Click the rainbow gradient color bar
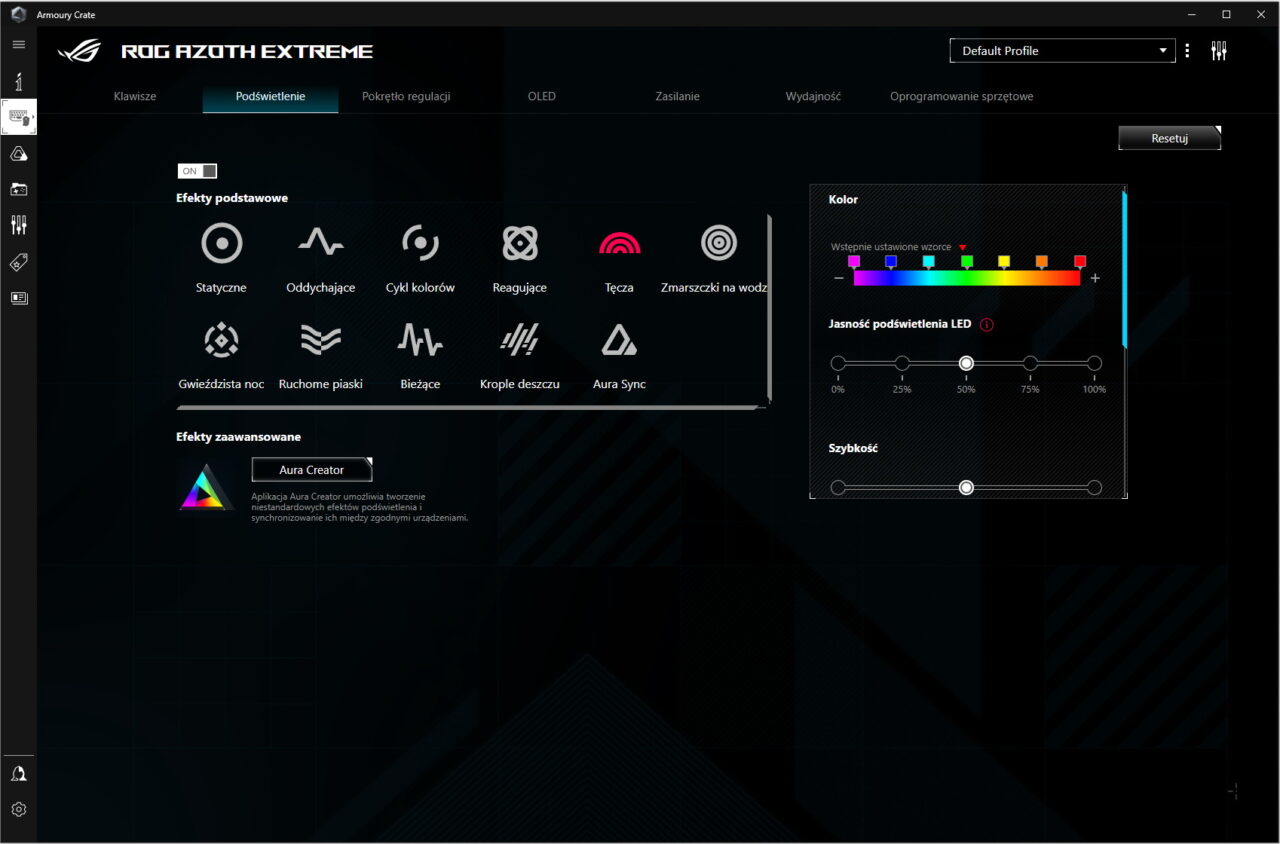This screenshot has width=1280, height=844. click(967, 278)
